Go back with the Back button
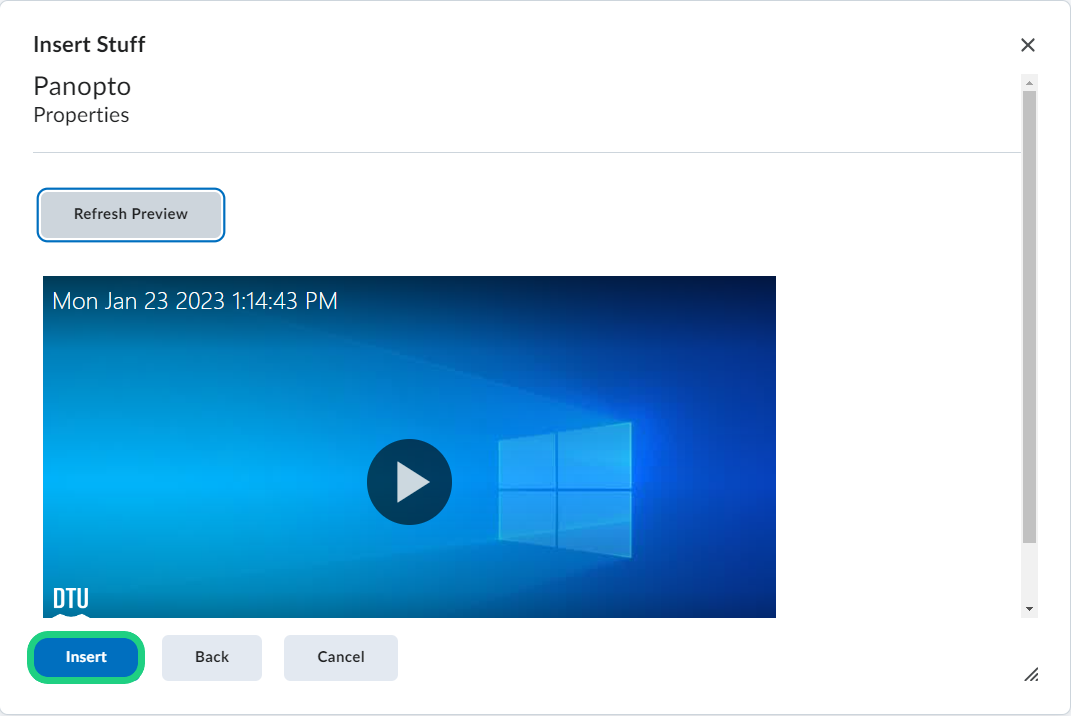Viewport: 1071px width, 716px height. (x=212, y=657)
